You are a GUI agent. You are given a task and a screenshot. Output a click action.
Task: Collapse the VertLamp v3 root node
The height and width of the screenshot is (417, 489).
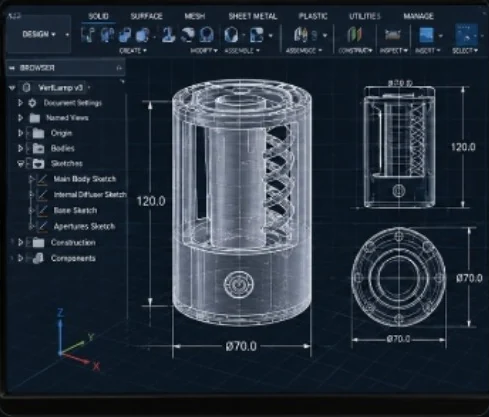click(12, 88)
